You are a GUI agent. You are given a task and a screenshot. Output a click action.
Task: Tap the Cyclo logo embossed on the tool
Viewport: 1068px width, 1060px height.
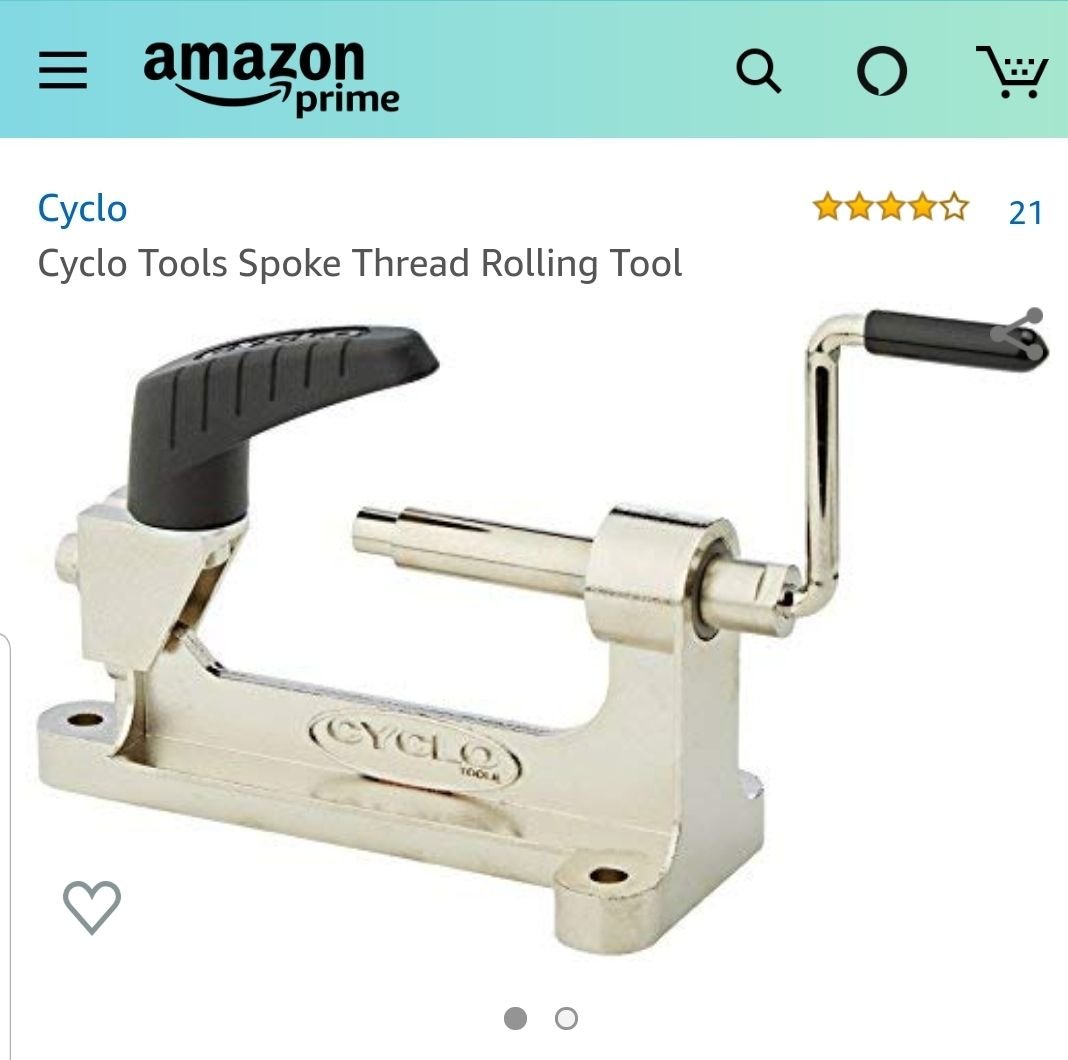click(415, 749)
